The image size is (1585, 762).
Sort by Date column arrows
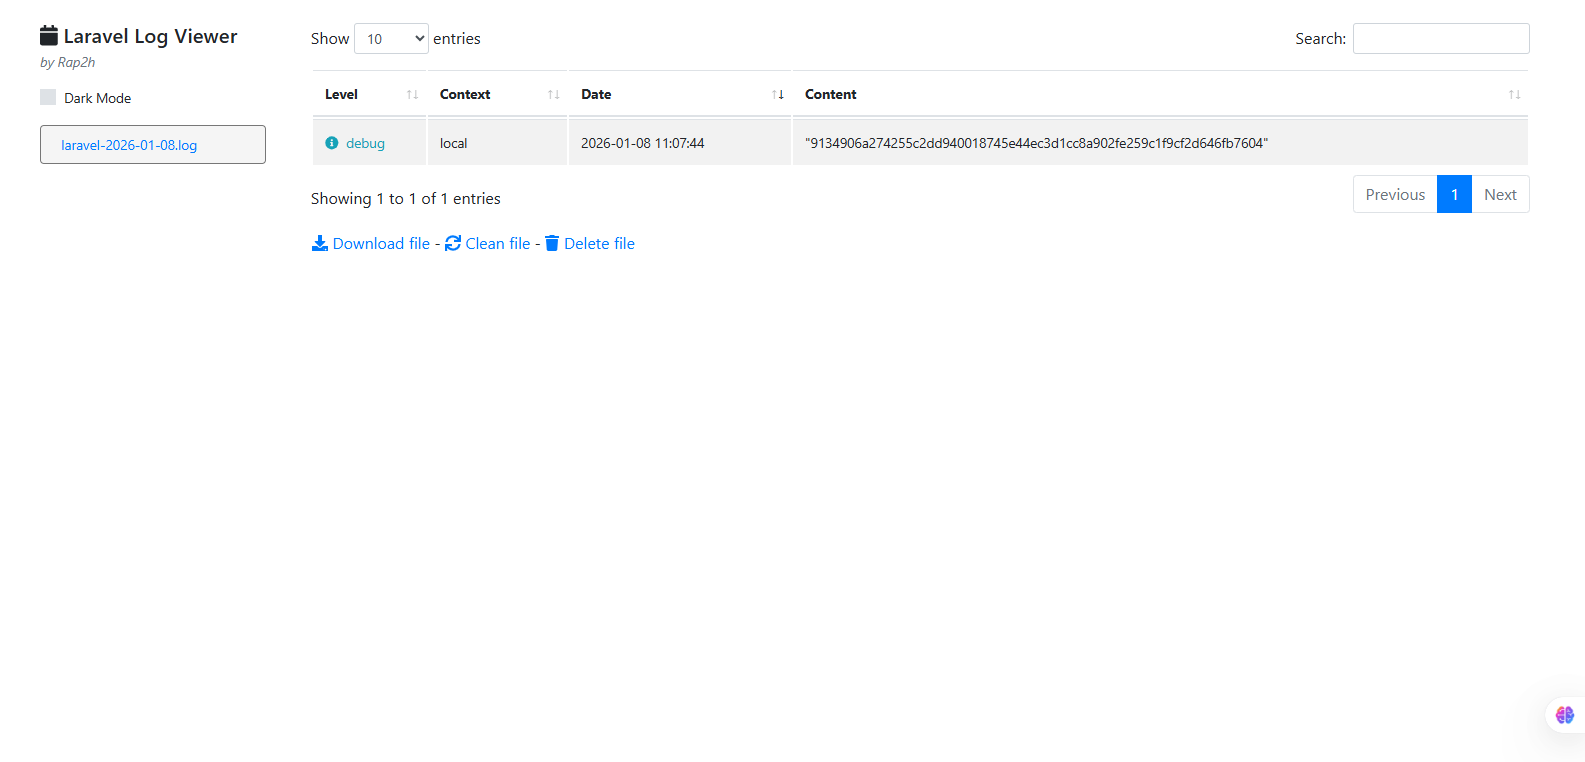pyautogui.click(x=778, y=95)
